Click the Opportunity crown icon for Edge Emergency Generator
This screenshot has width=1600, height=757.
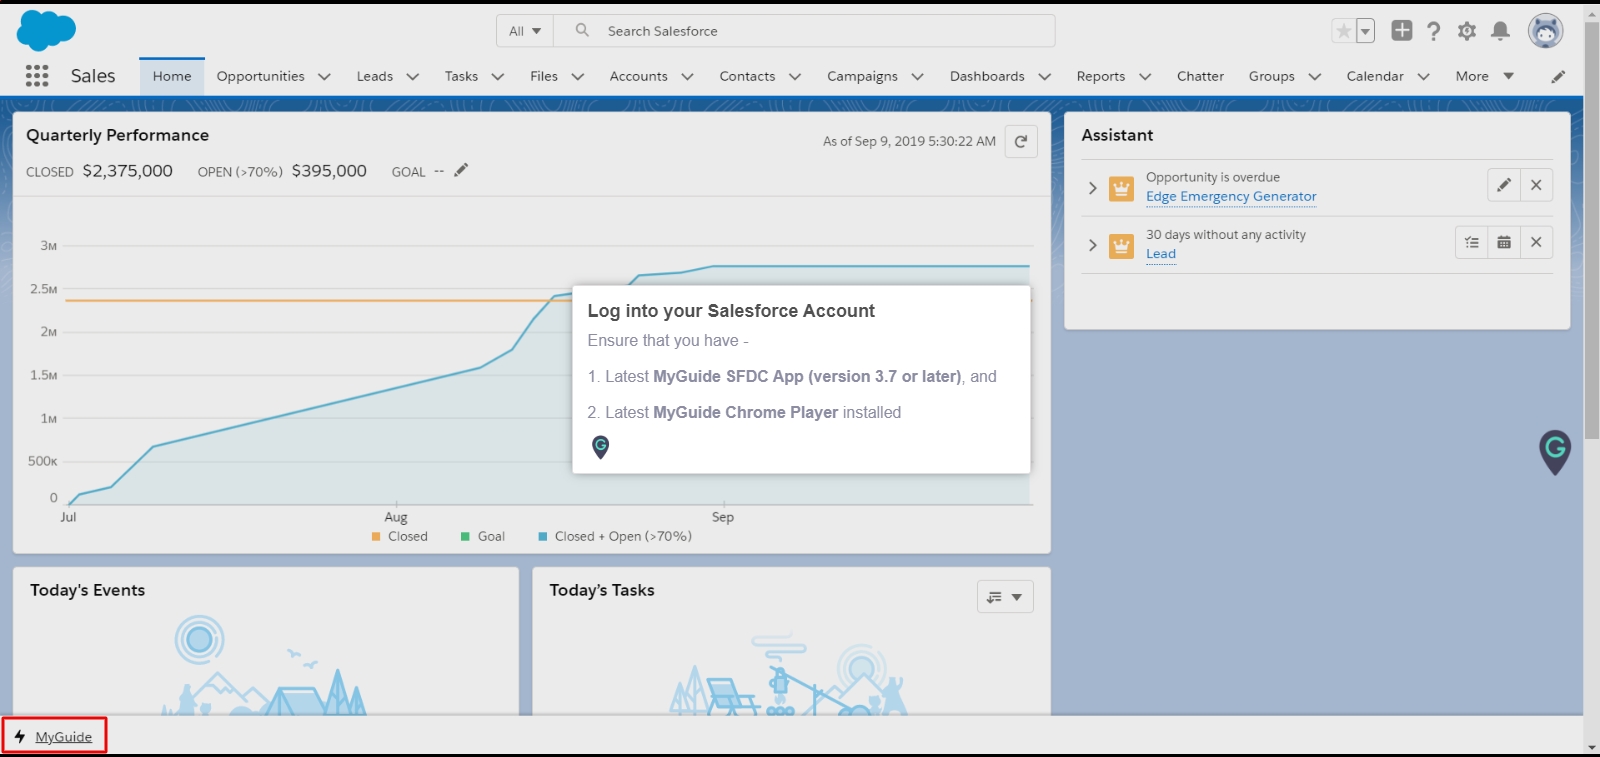click(1122, 188)
